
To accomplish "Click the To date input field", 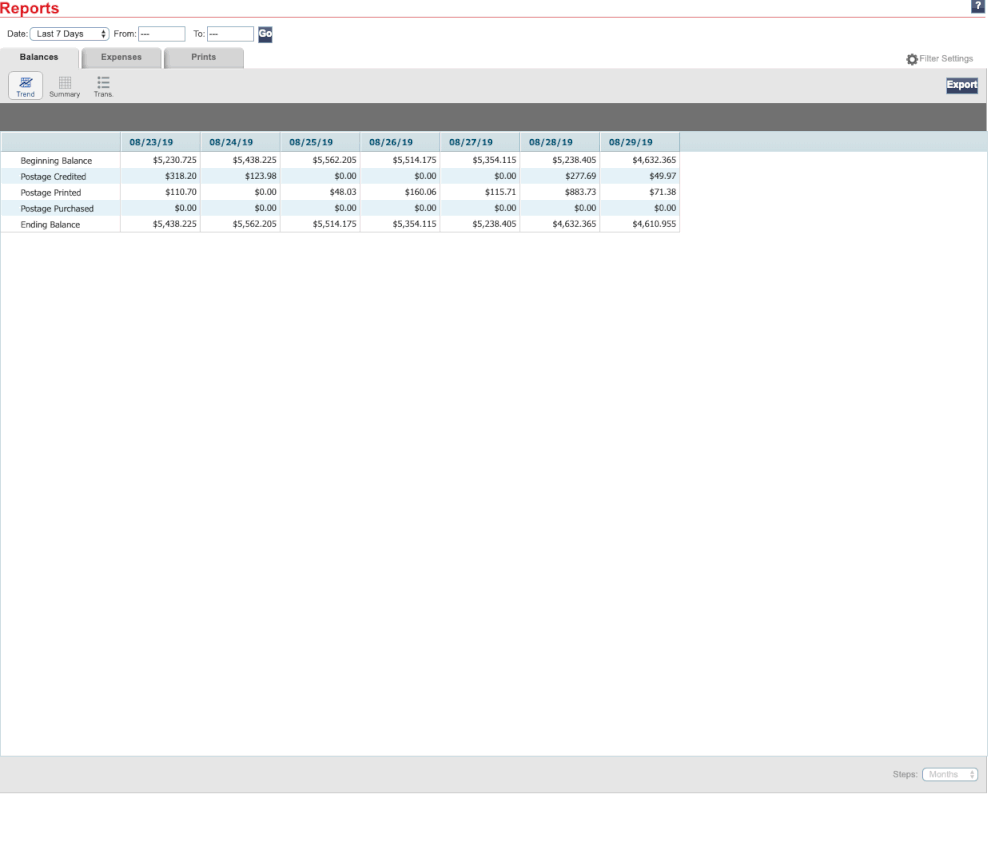I will (x=230, y=34).
